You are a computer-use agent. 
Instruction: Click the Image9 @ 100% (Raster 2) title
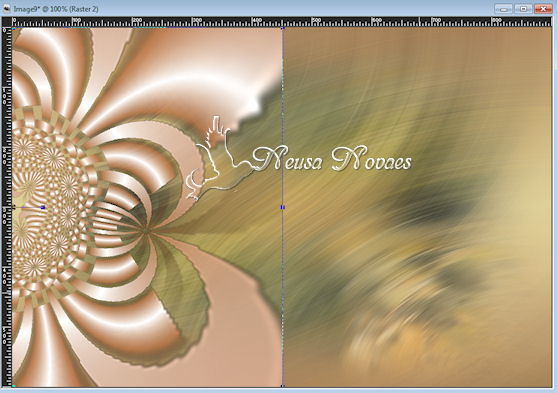(x=56, y=9)
